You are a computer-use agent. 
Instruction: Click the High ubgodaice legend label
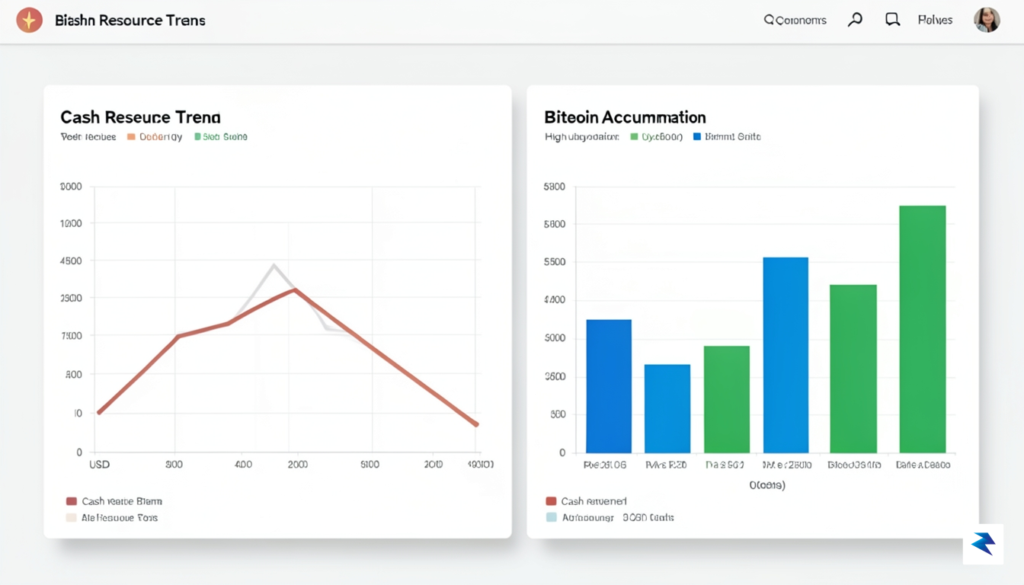[x=582, y=136]
